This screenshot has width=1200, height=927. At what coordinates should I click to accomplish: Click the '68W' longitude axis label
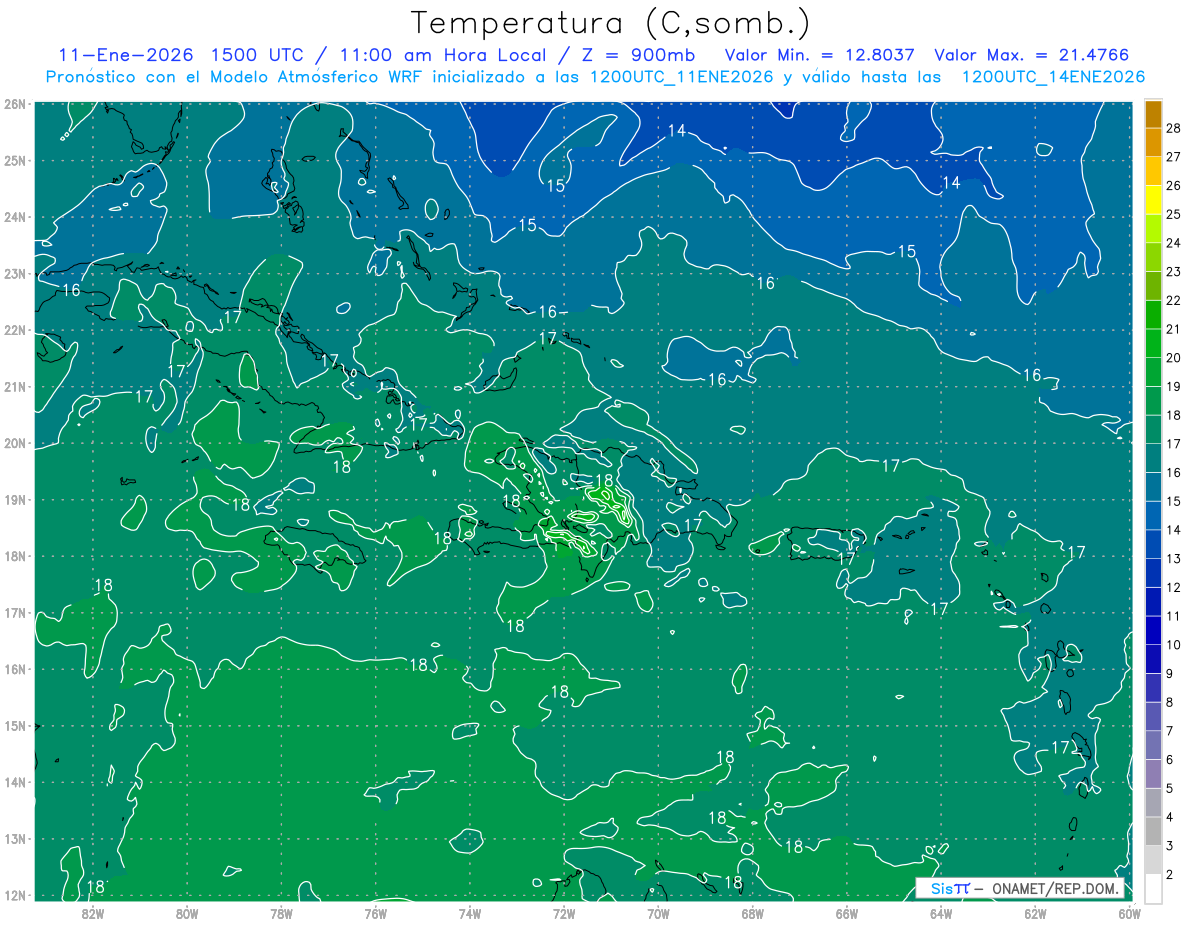[753, 913]
